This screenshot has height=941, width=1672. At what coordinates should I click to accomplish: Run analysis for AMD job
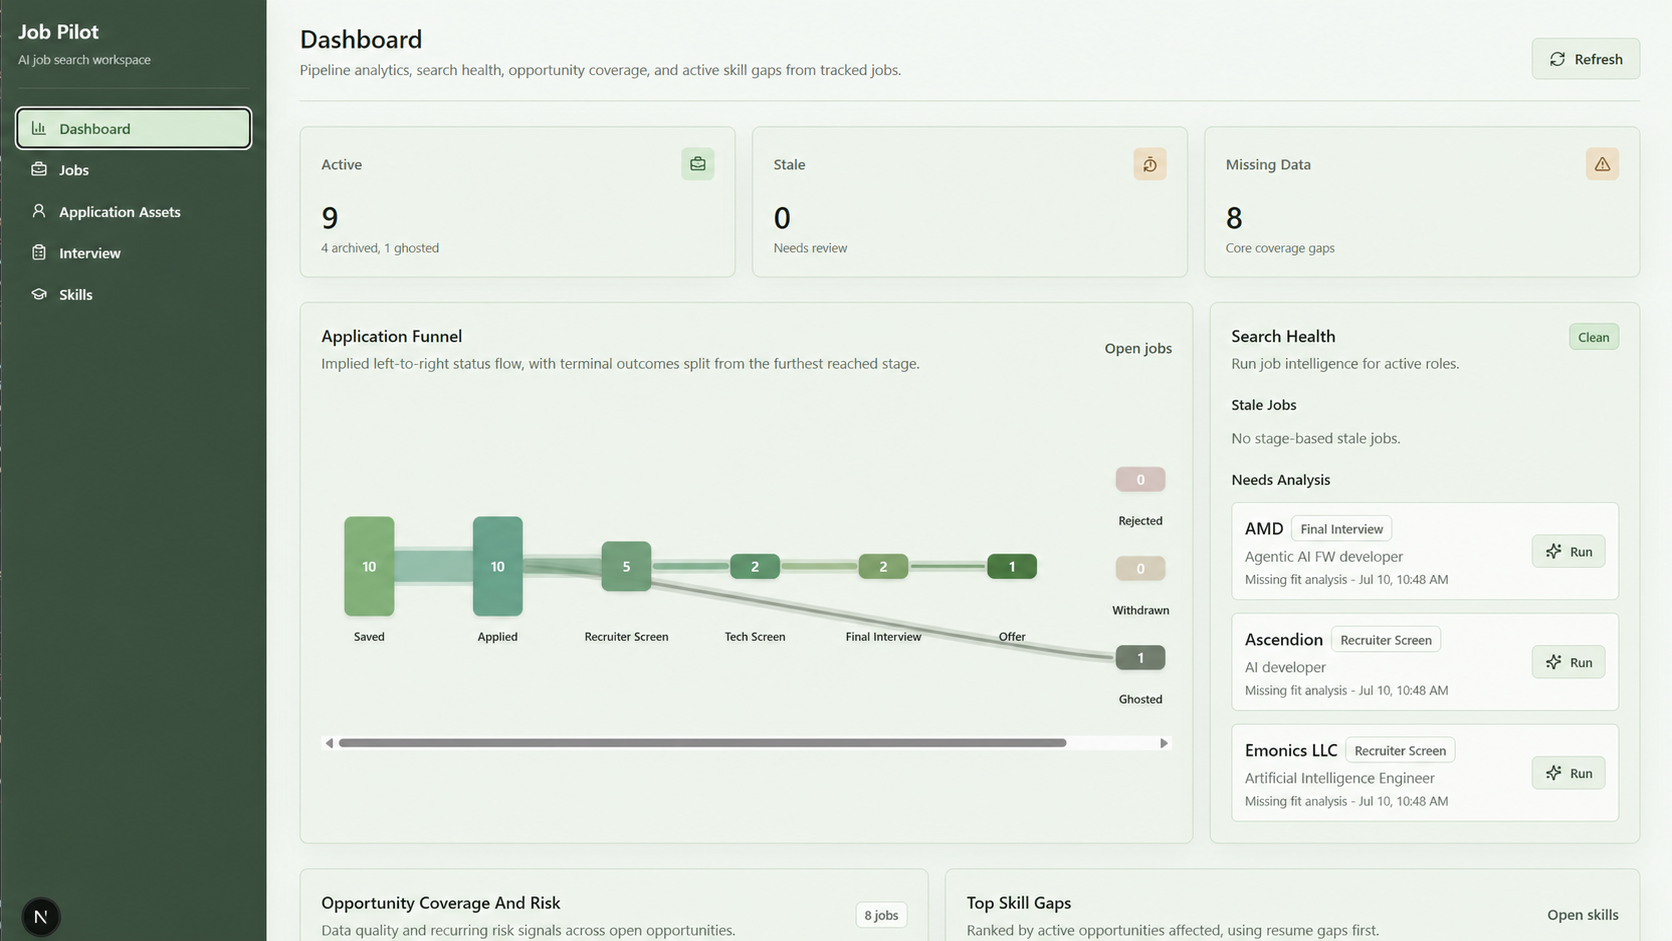[1568, 551]
